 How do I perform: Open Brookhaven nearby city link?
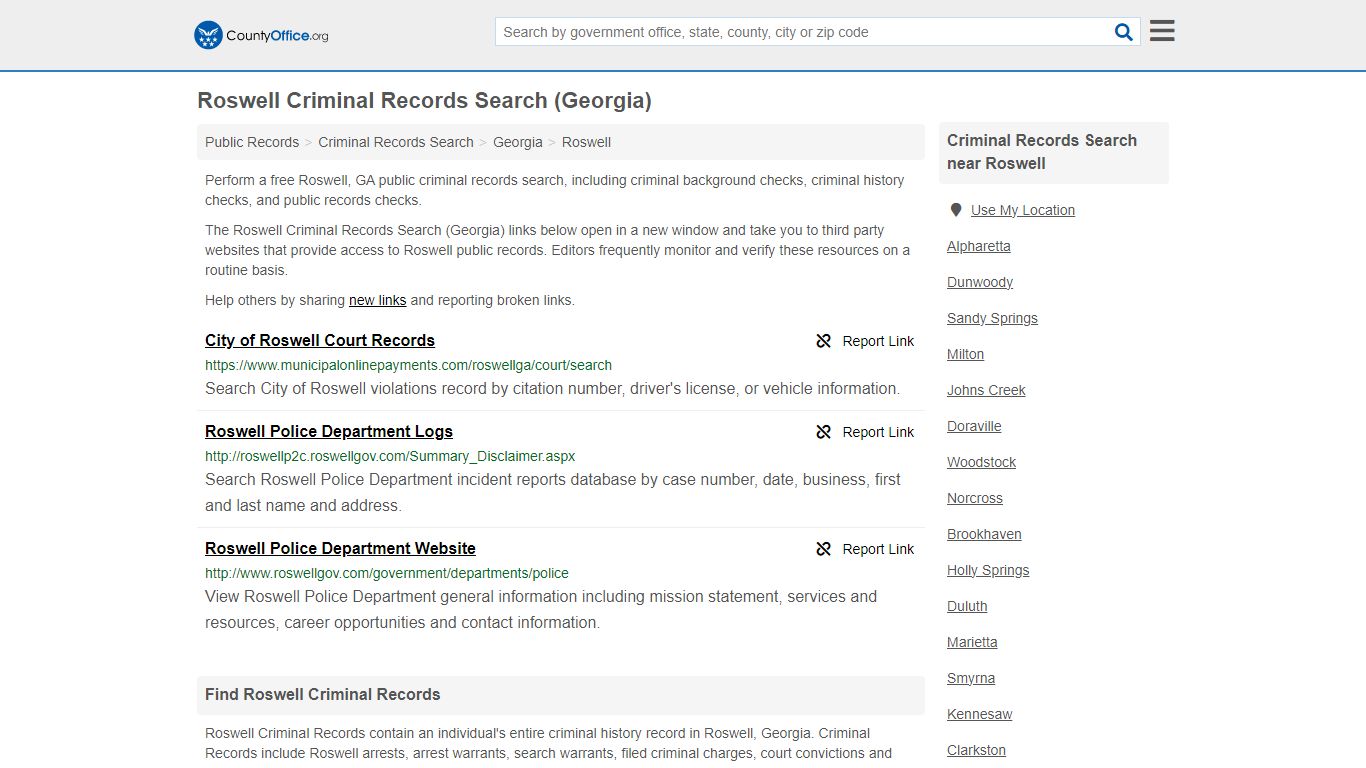(x=984, y=534)
